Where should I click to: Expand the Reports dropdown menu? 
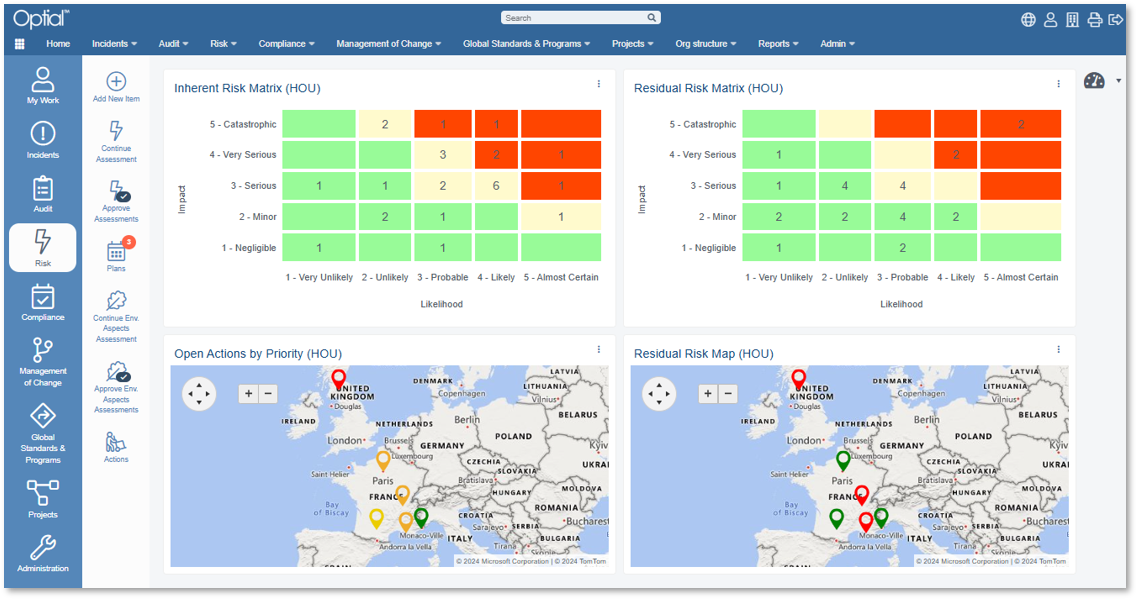(777, 44)
